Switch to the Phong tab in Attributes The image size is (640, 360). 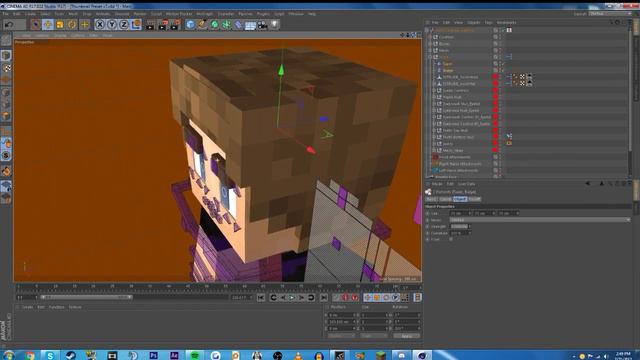point(474,199)
